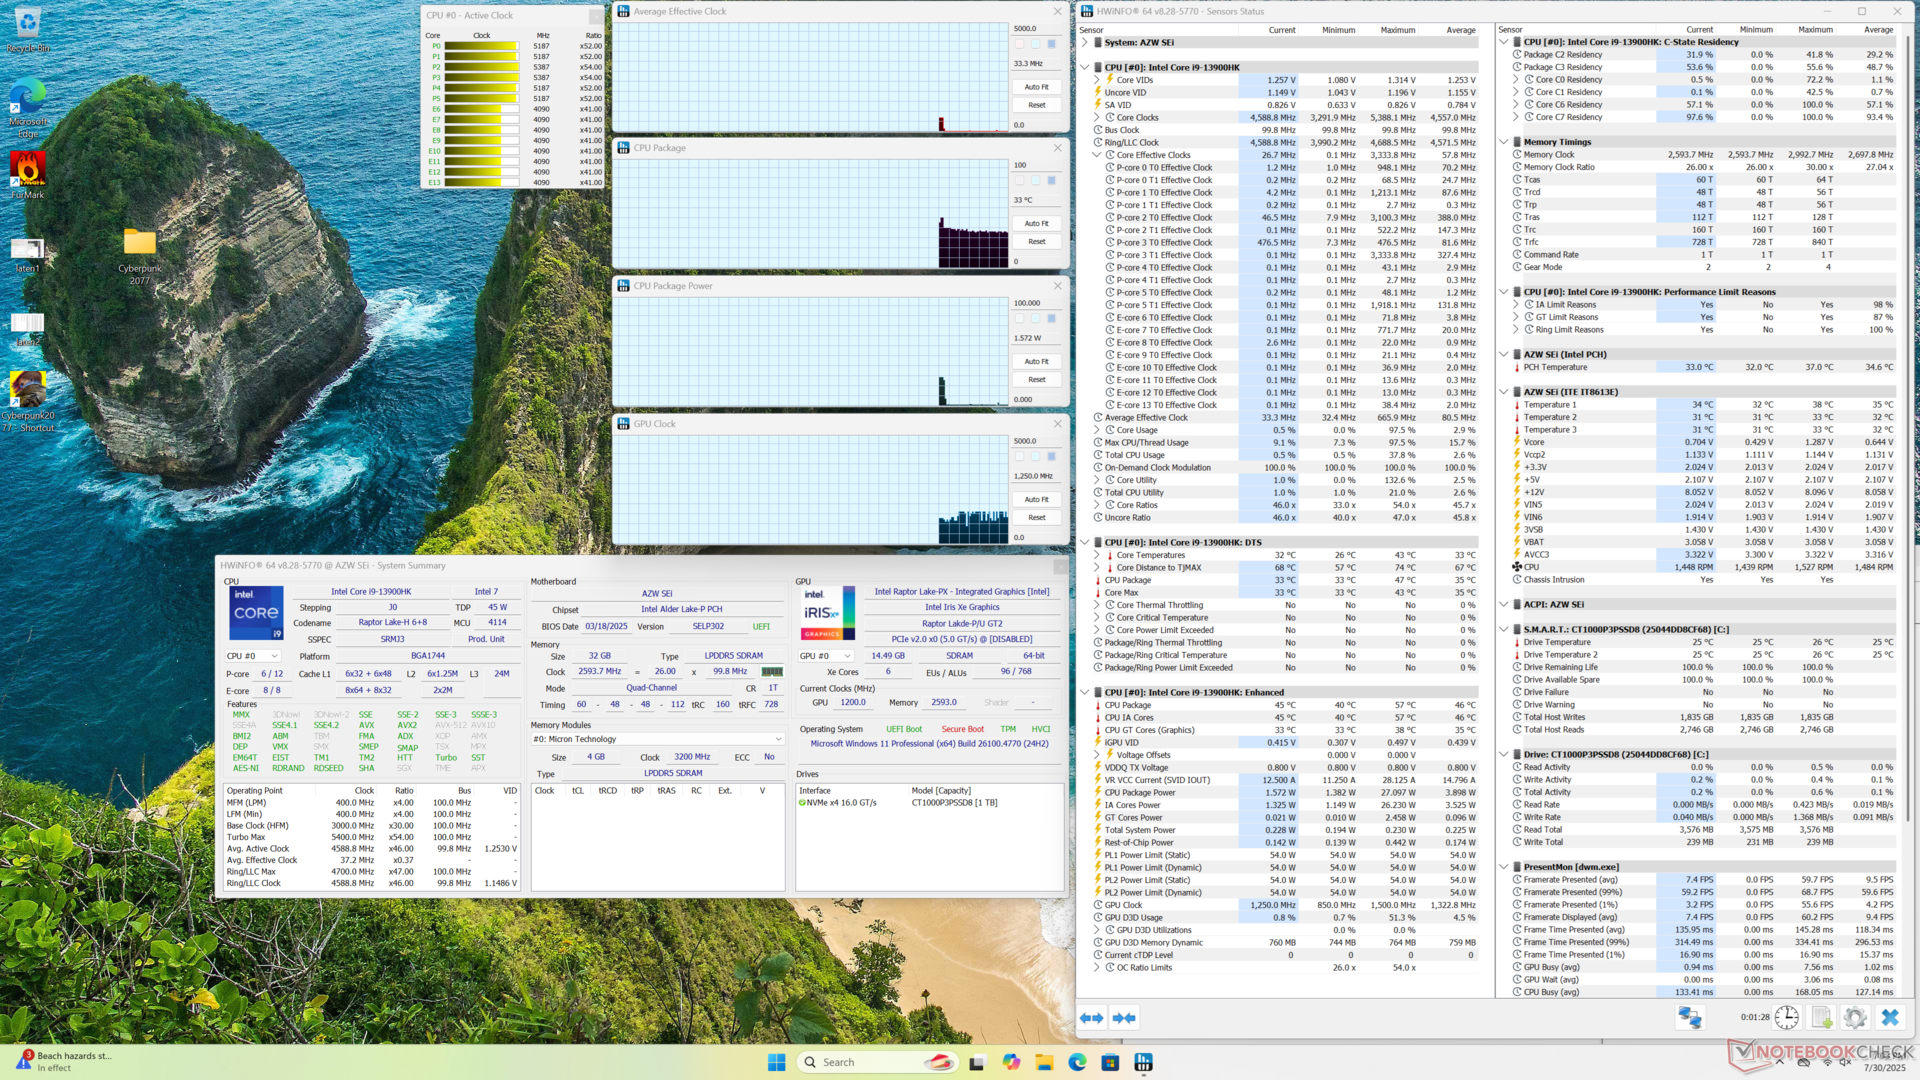Select the GPU Clock sensor row
Image resolution: width=1920 pixels, height=1080 pixels.
pyautogui.click(x=1286, y=905)
